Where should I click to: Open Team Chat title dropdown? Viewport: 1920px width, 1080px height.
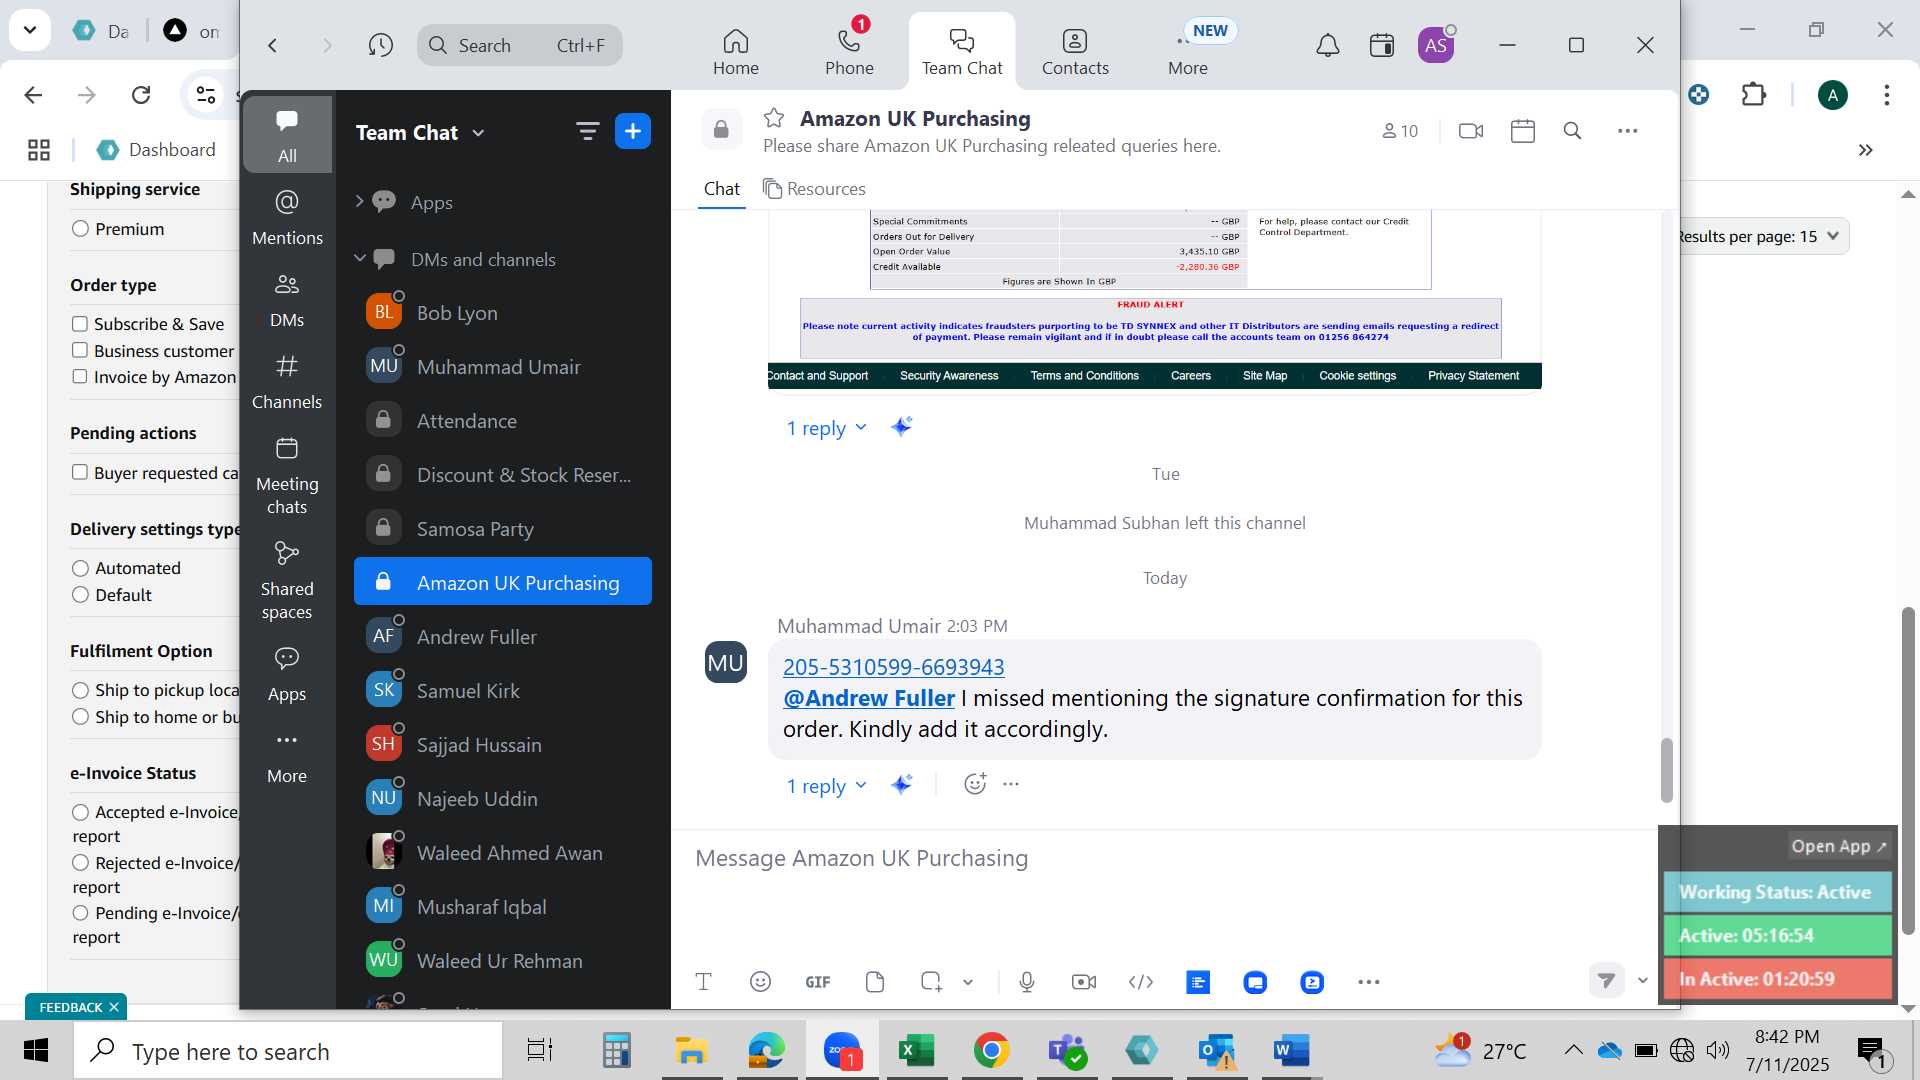(x=478, y=133)
